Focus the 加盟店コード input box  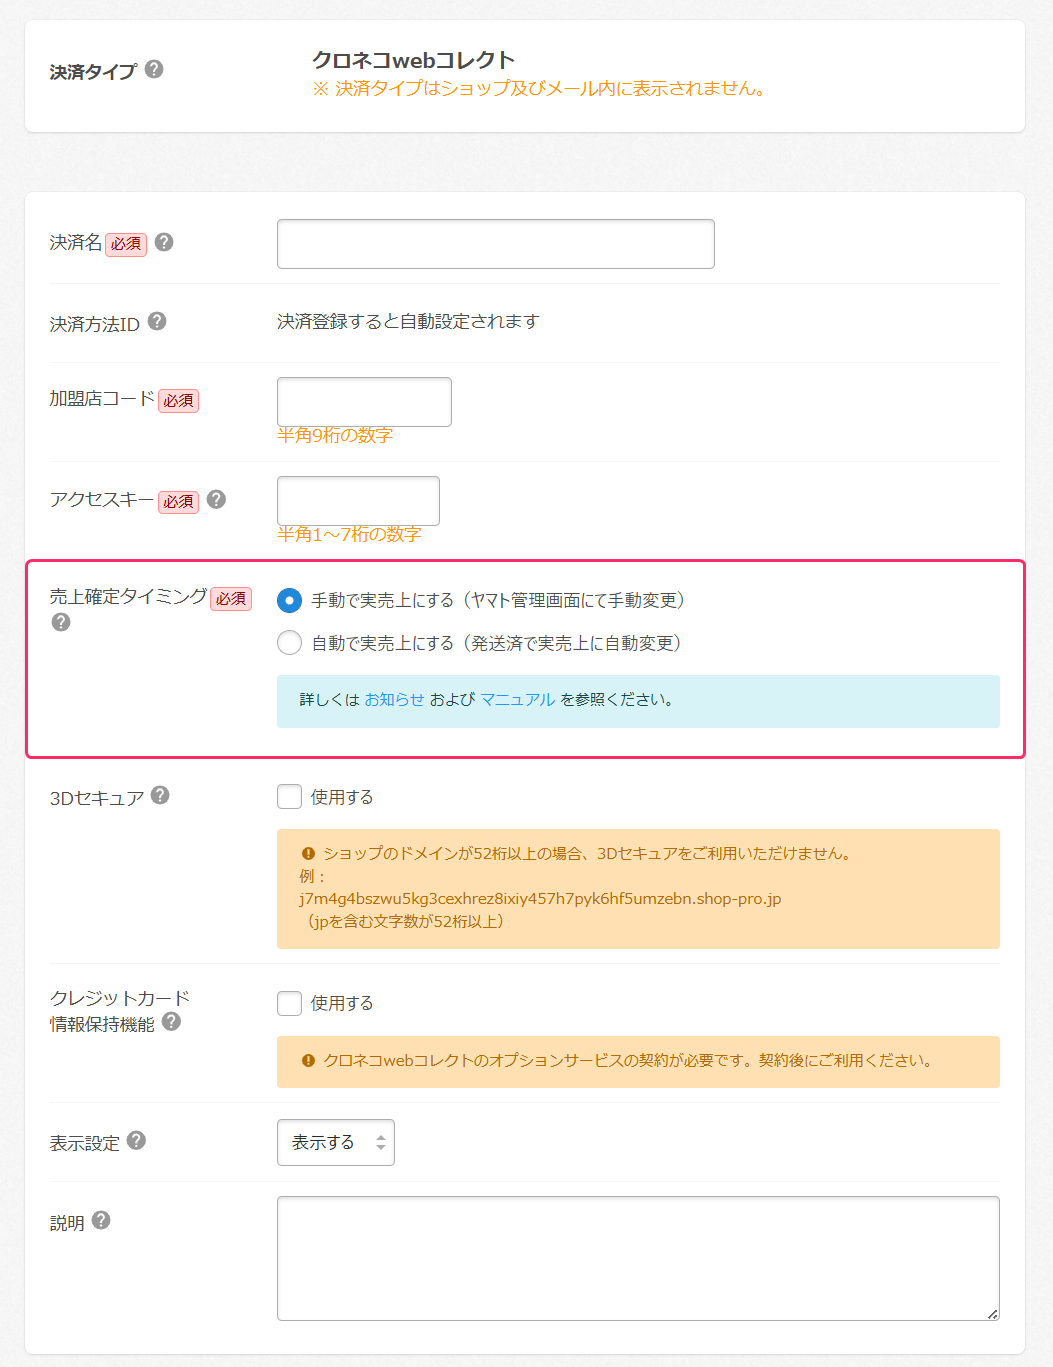(x=364, y=401)
